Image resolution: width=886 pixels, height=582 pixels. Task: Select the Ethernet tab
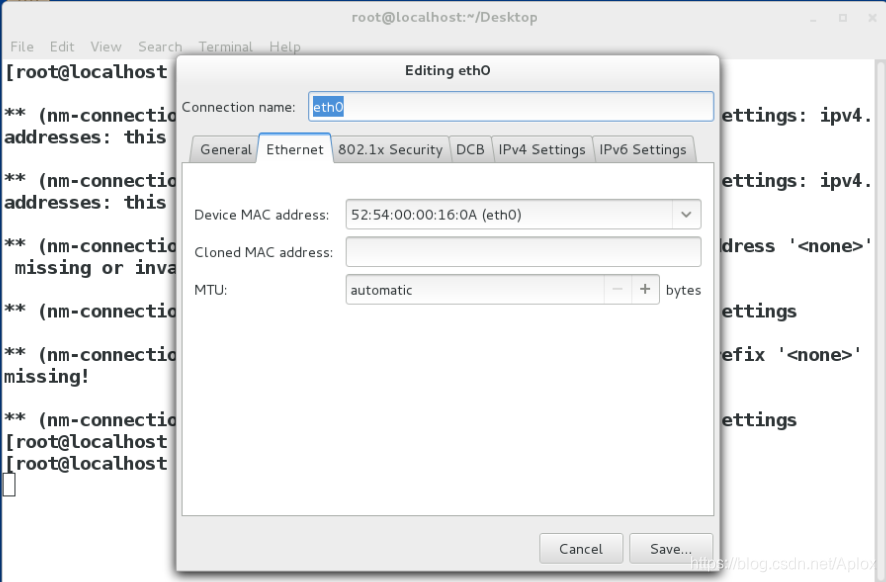pos(295,149)
